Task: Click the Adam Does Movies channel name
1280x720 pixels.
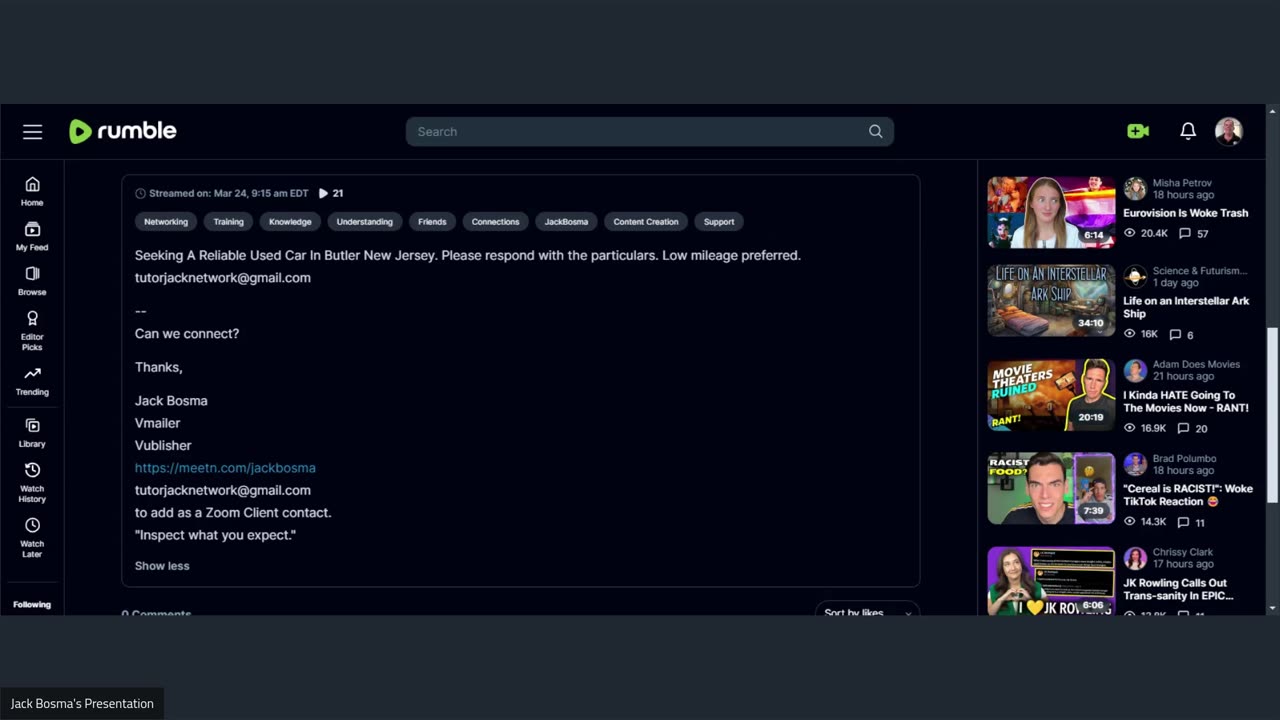Action: pos(1196,364)
